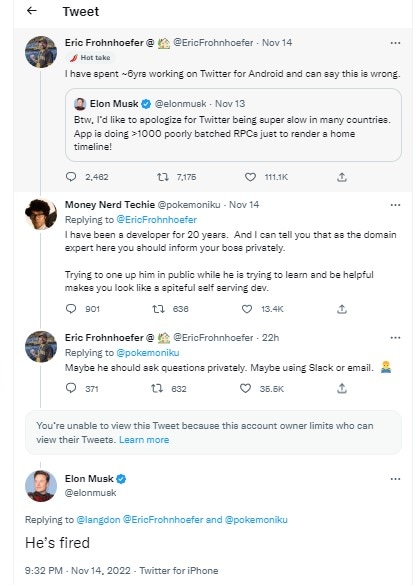Share Money Nerd Techie's tweet

click(342, 309)
